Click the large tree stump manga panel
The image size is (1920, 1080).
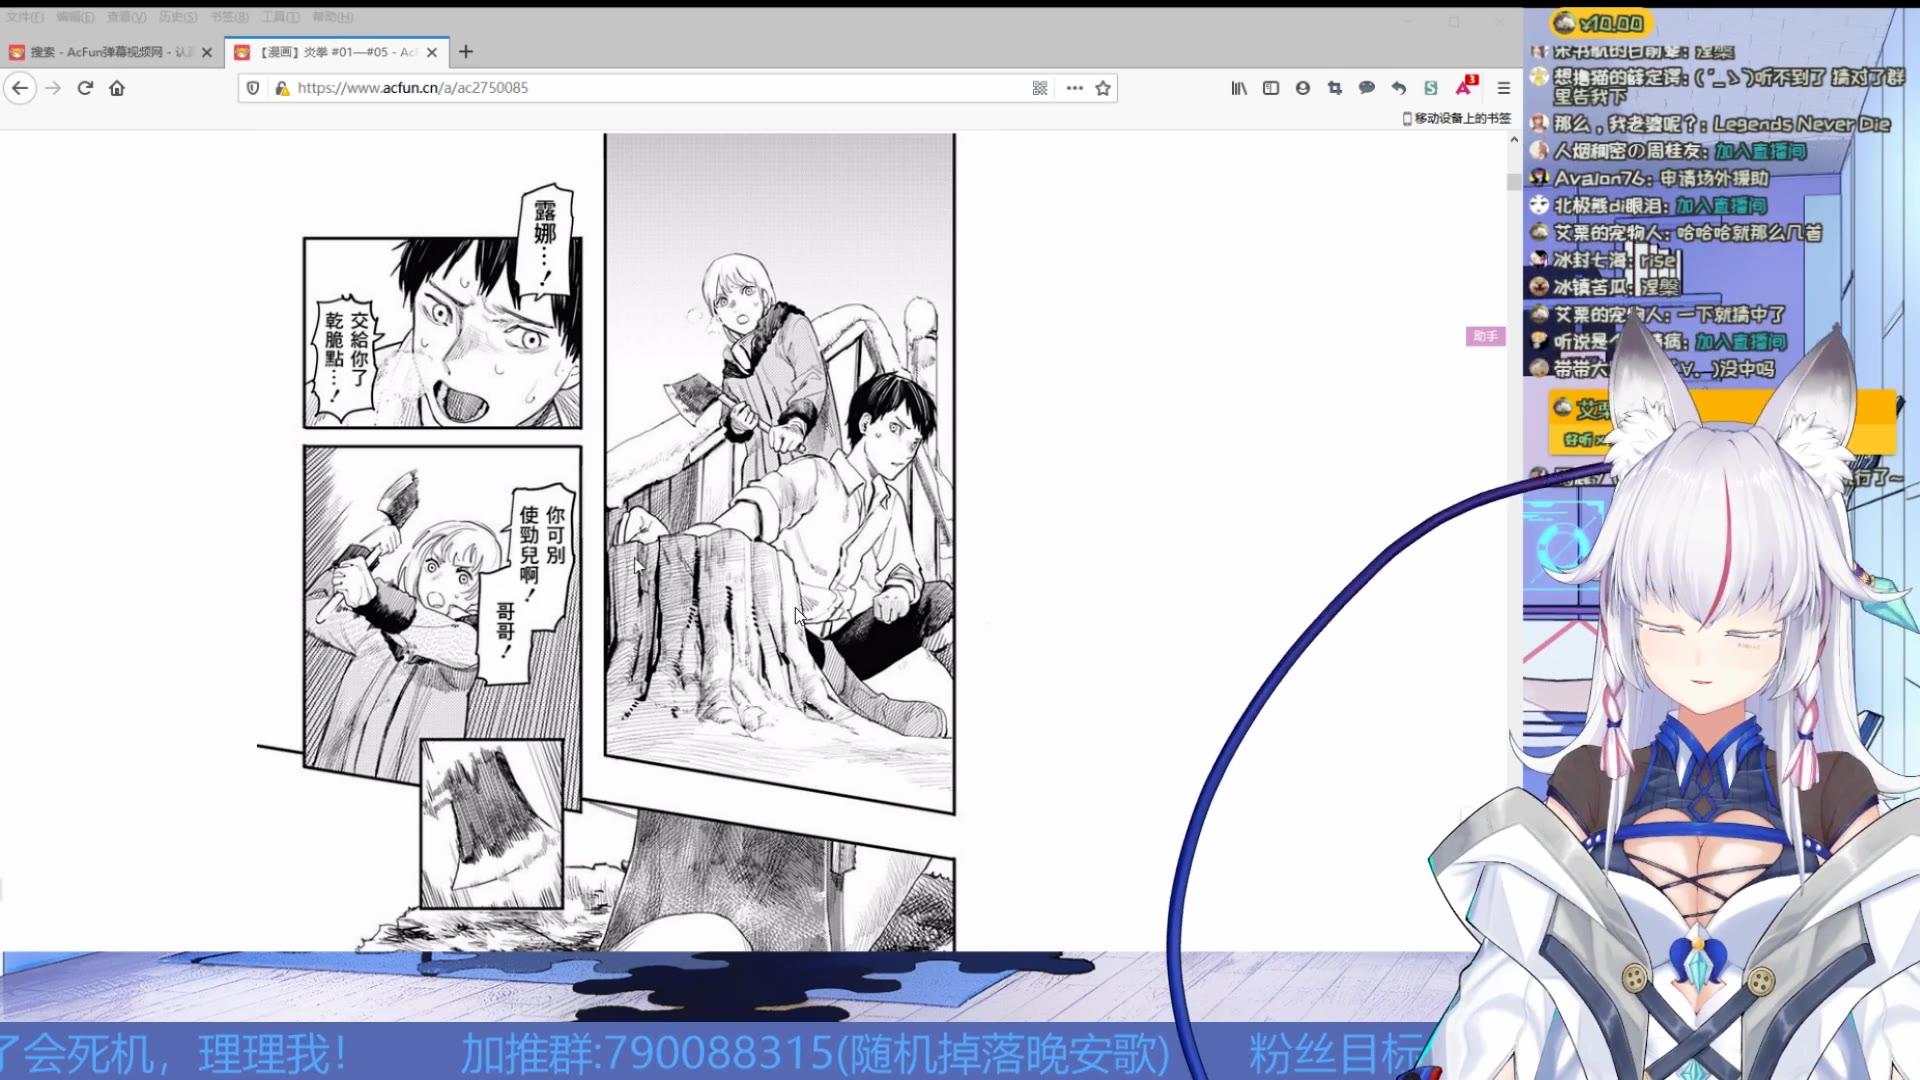779,472
